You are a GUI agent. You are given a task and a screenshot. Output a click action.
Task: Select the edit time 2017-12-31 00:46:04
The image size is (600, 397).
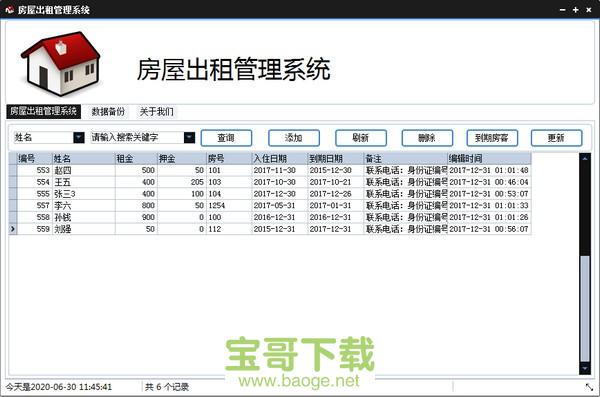click(489, 182)
